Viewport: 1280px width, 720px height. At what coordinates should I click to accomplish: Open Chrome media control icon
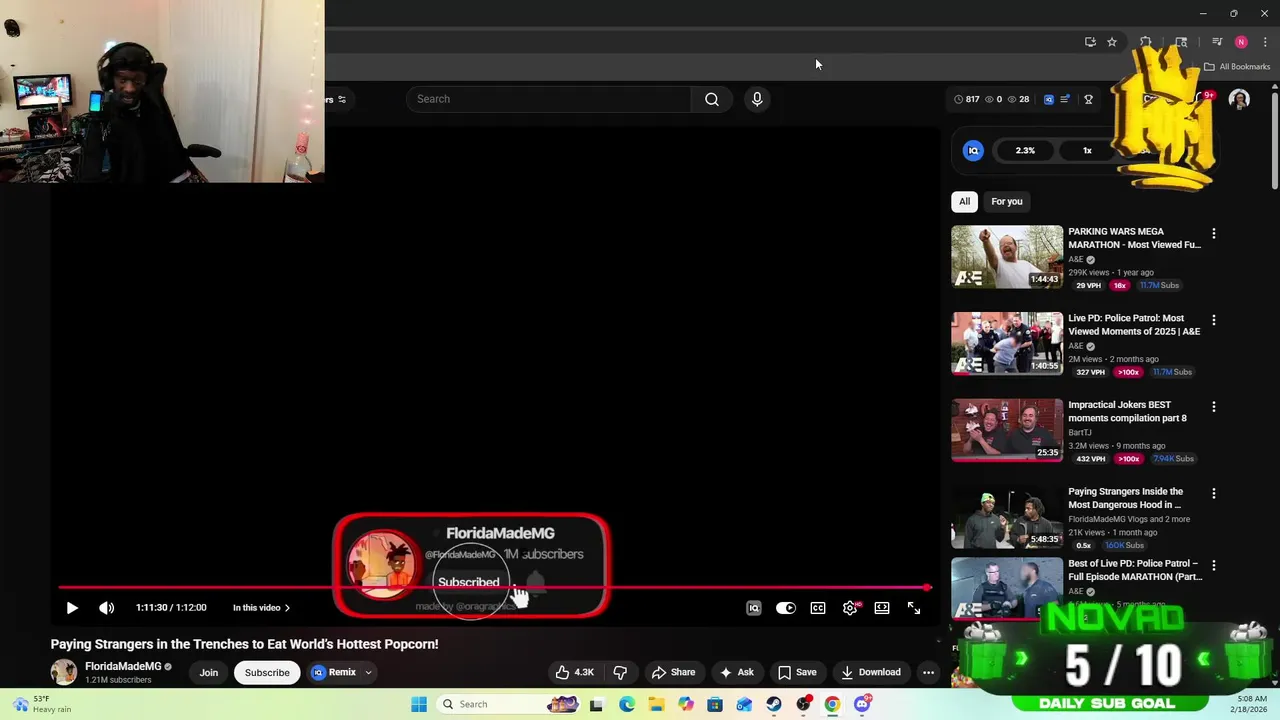[1217, 42]
